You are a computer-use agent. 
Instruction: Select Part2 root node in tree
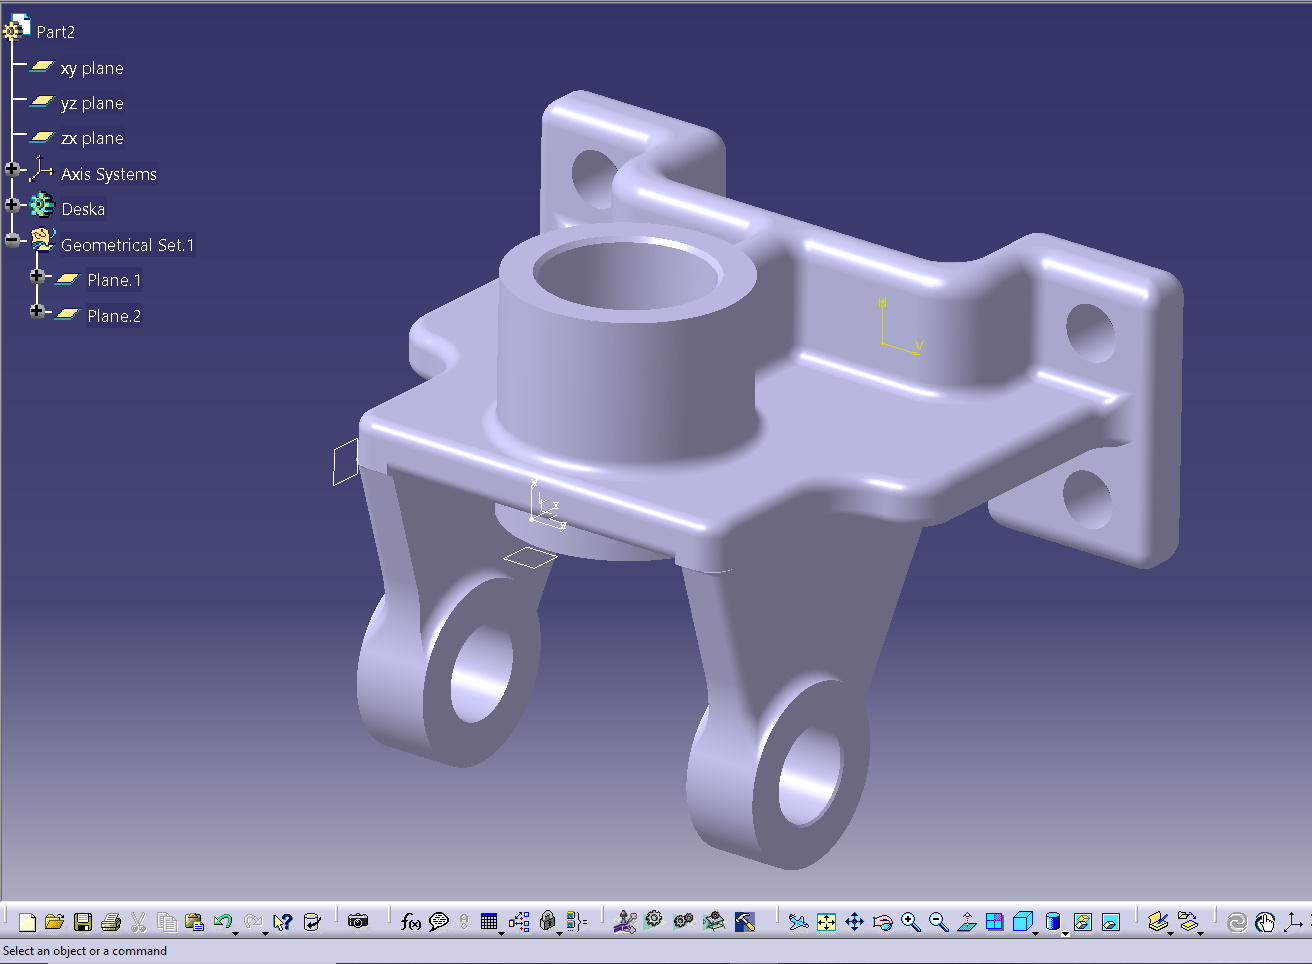[55, 32]
